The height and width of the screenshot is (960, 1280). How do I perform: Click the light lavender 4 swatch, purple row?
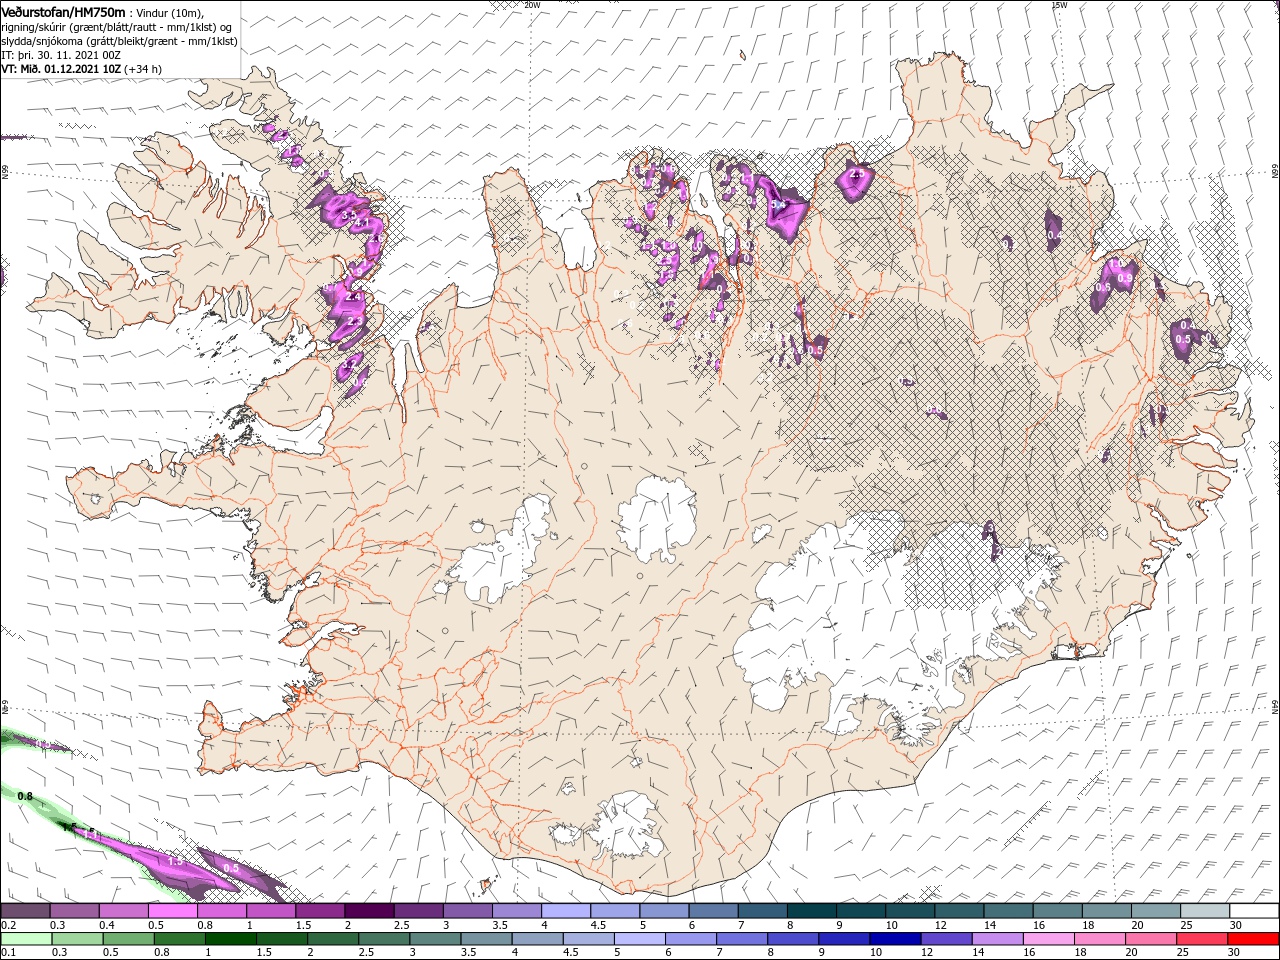coord(566,911)
